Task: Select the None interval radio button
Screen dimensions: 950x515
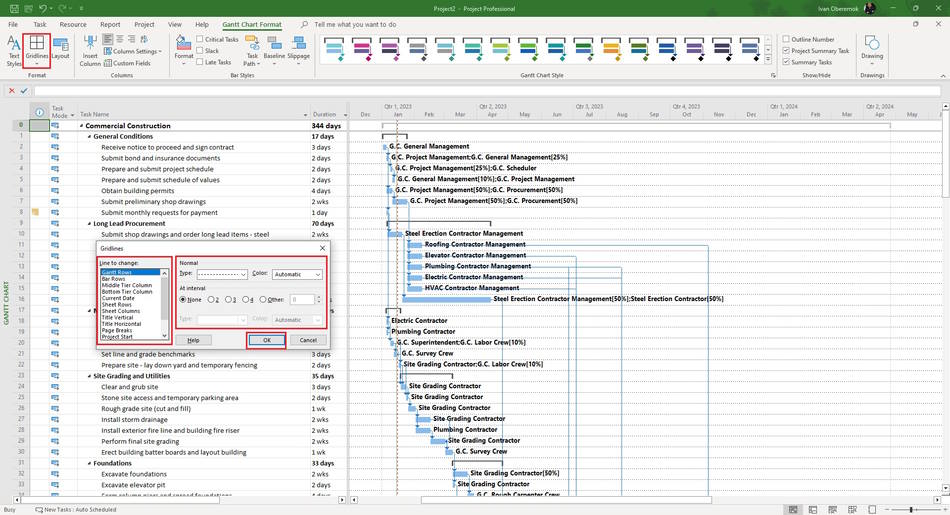Action: (x=183, y=299)
